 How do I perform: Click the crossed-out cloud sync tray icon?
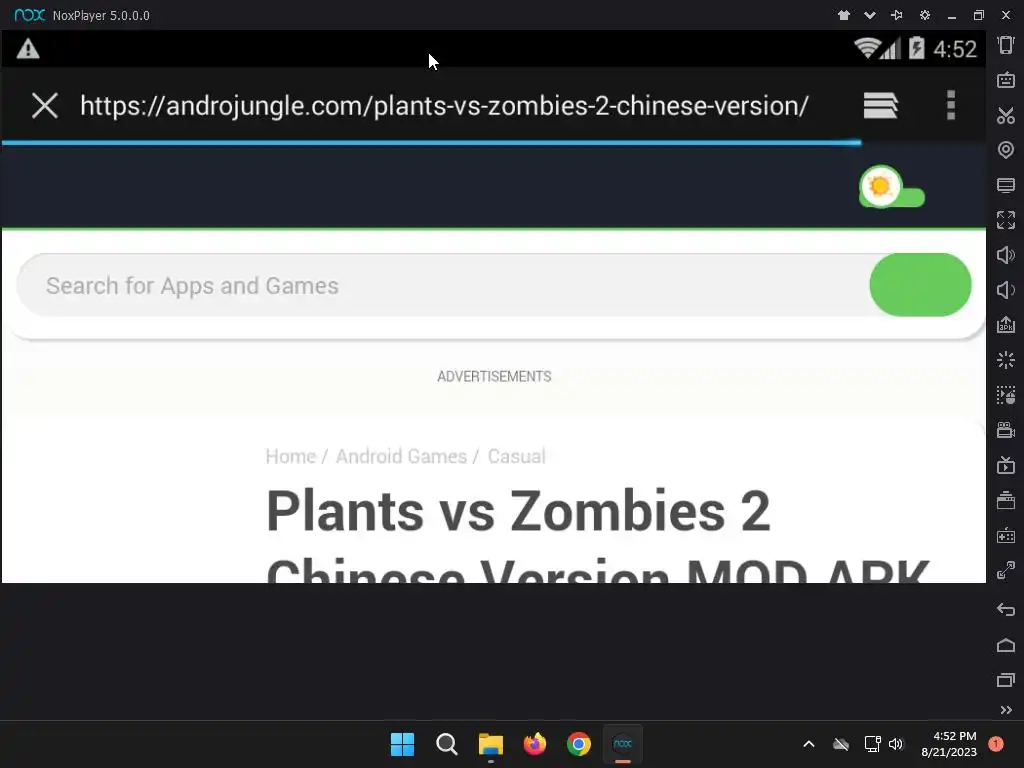(x=841, y=744)
